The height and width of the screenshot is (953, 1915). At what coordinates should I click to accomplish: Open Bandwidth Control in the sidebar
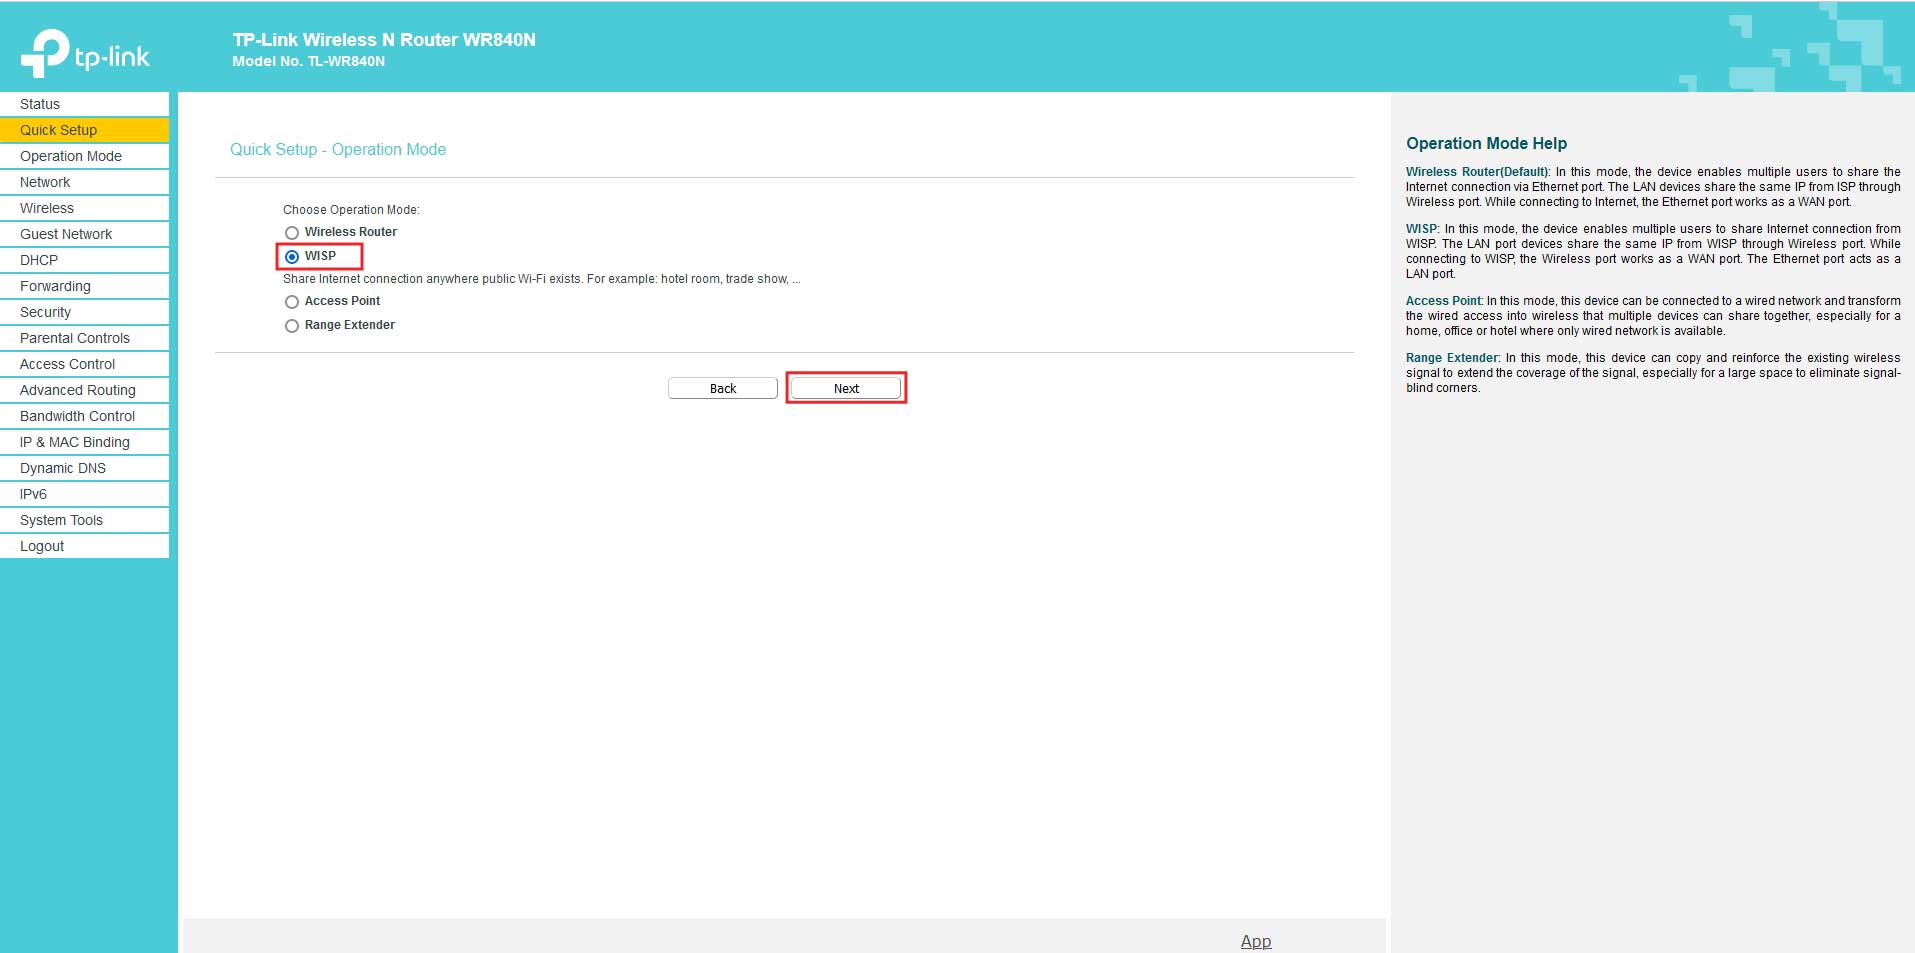(x=84, y=416)
